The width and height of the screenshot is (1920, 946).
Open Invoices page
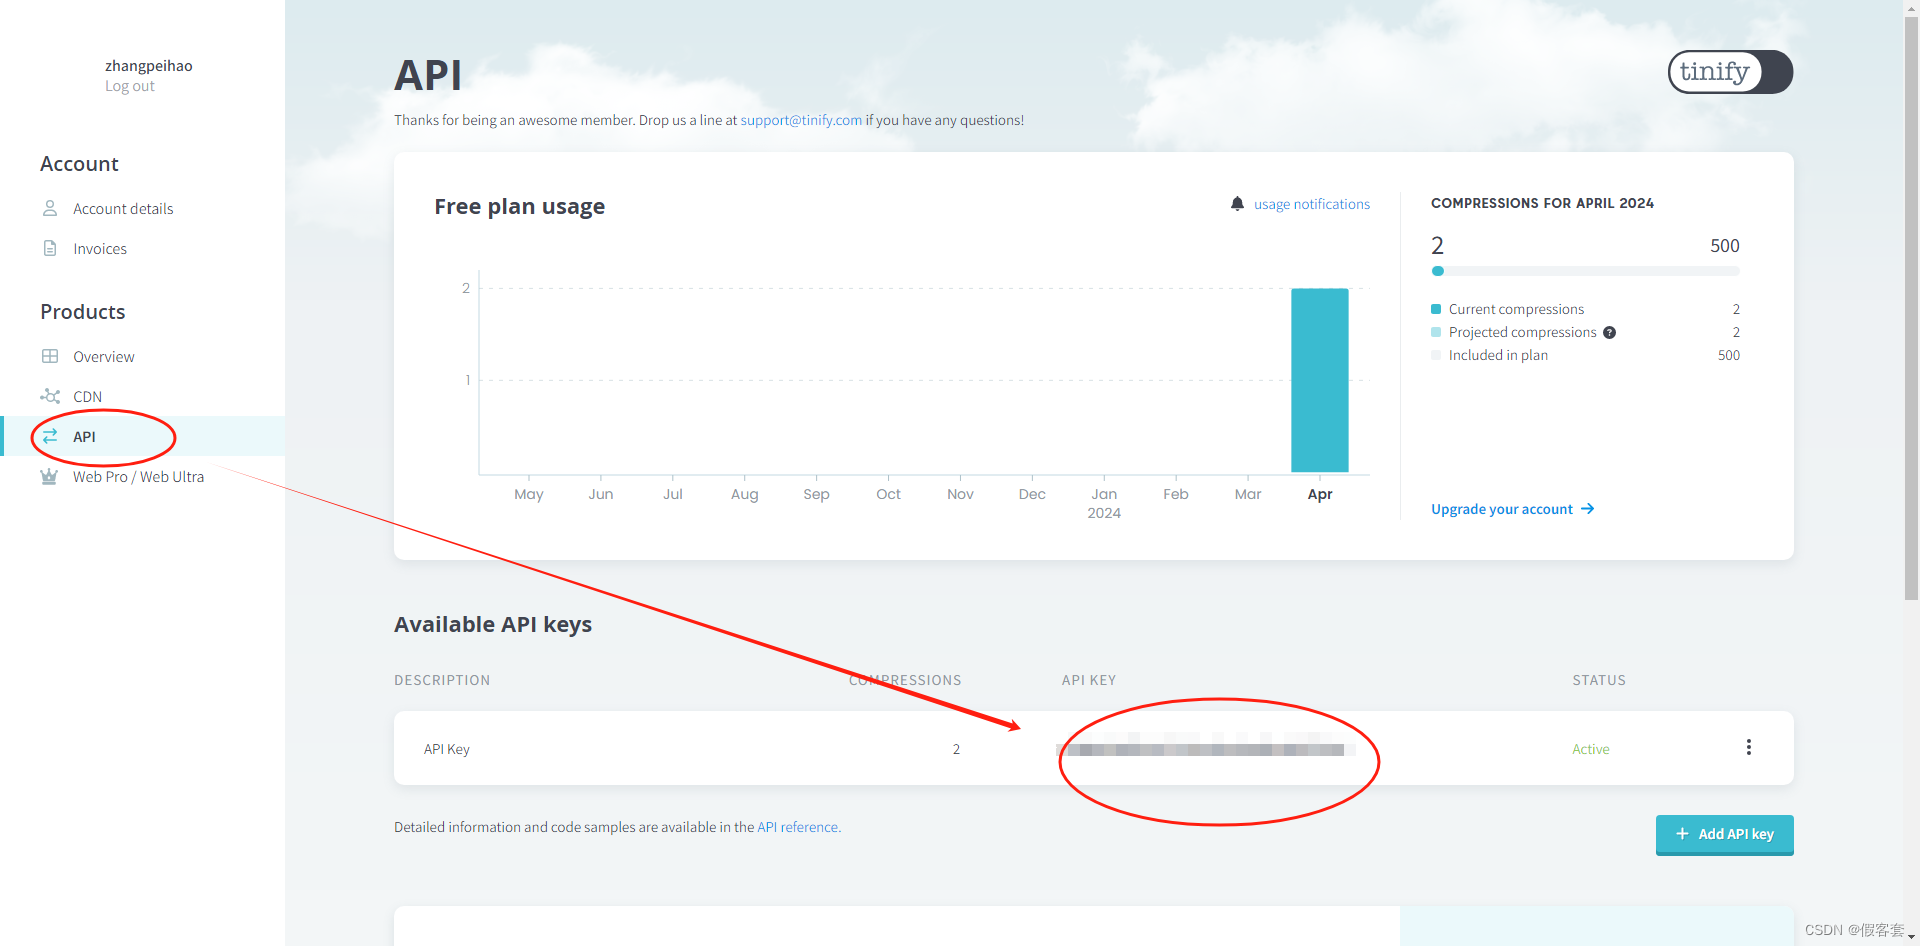(x=100, y=248)
